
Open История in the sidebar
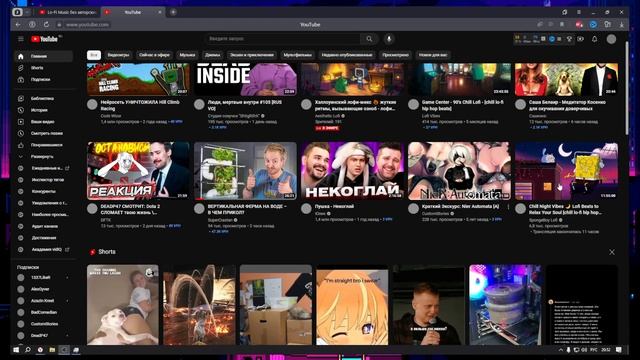[43, 110]
